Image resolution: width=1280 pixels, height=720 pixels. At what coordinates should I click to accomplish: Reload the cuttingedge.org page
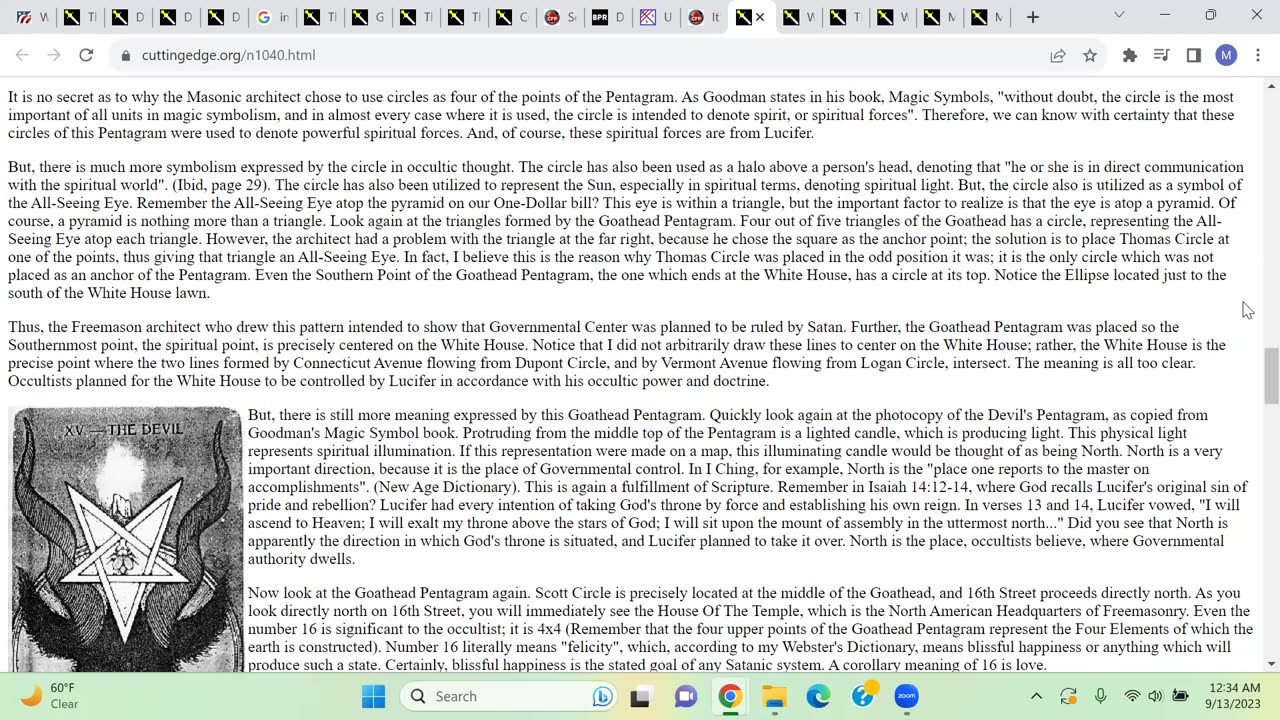86,55
